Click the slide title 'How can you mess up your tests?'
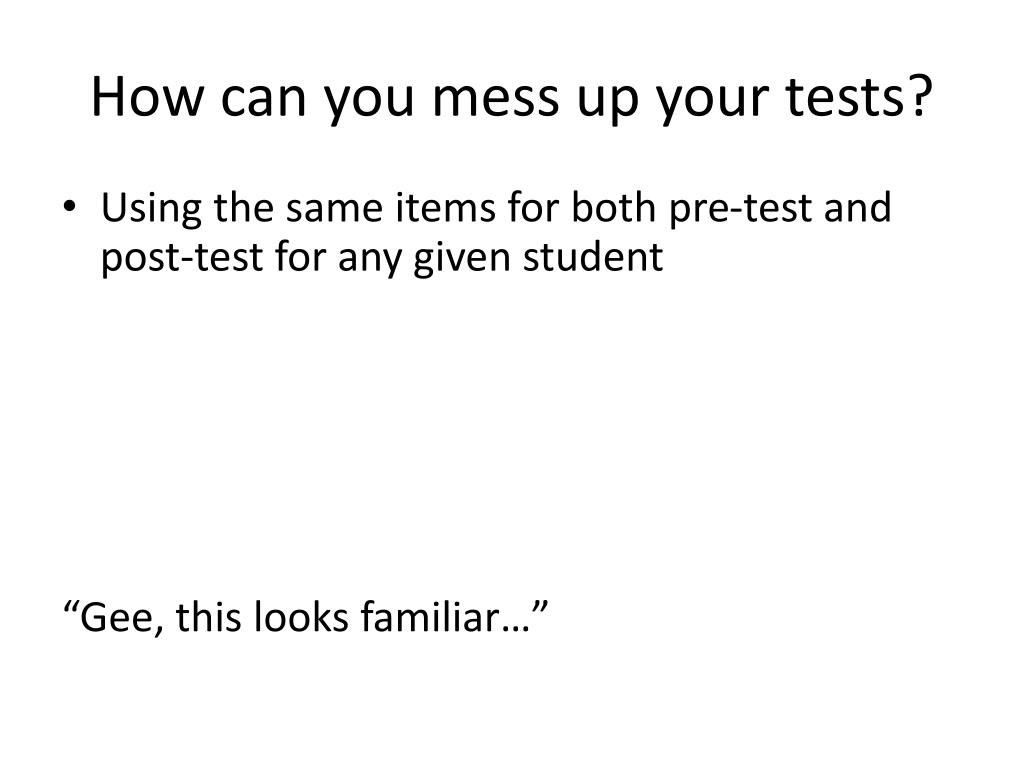This screenshot has height=768, width=1024. coord(511,98)
